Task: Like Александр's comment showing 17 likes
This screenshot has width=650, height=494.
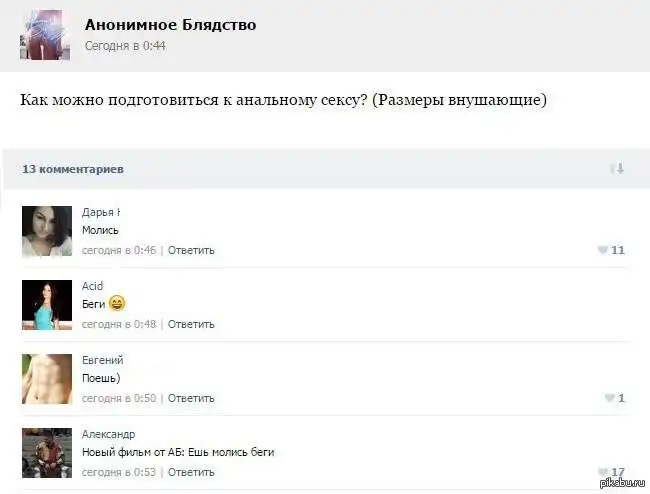Action: pyautogui.click(x=603, y=472)
